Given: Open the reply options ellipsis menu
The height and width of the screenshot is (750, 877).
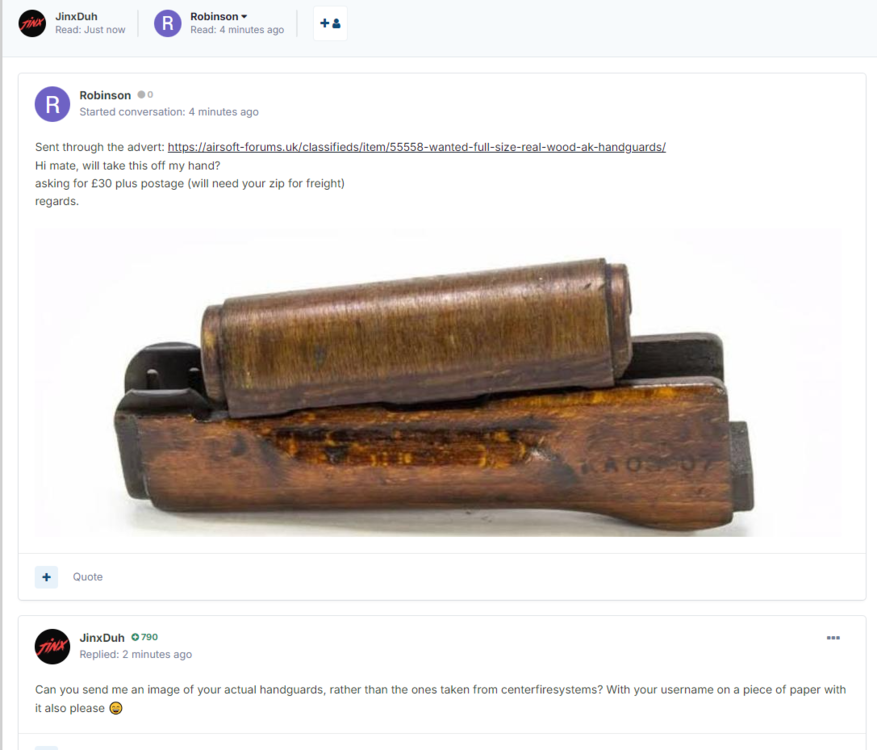Looking at the screenshot, I should (833, 638).
